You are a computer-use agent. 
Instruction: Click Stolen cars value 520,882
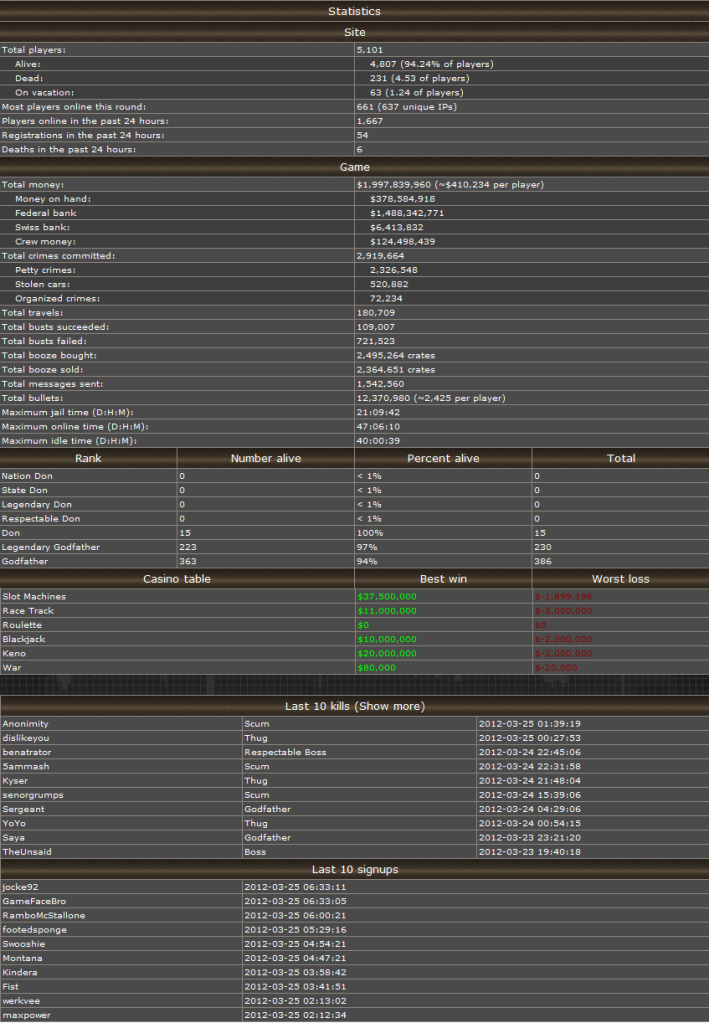pos(389,284)
